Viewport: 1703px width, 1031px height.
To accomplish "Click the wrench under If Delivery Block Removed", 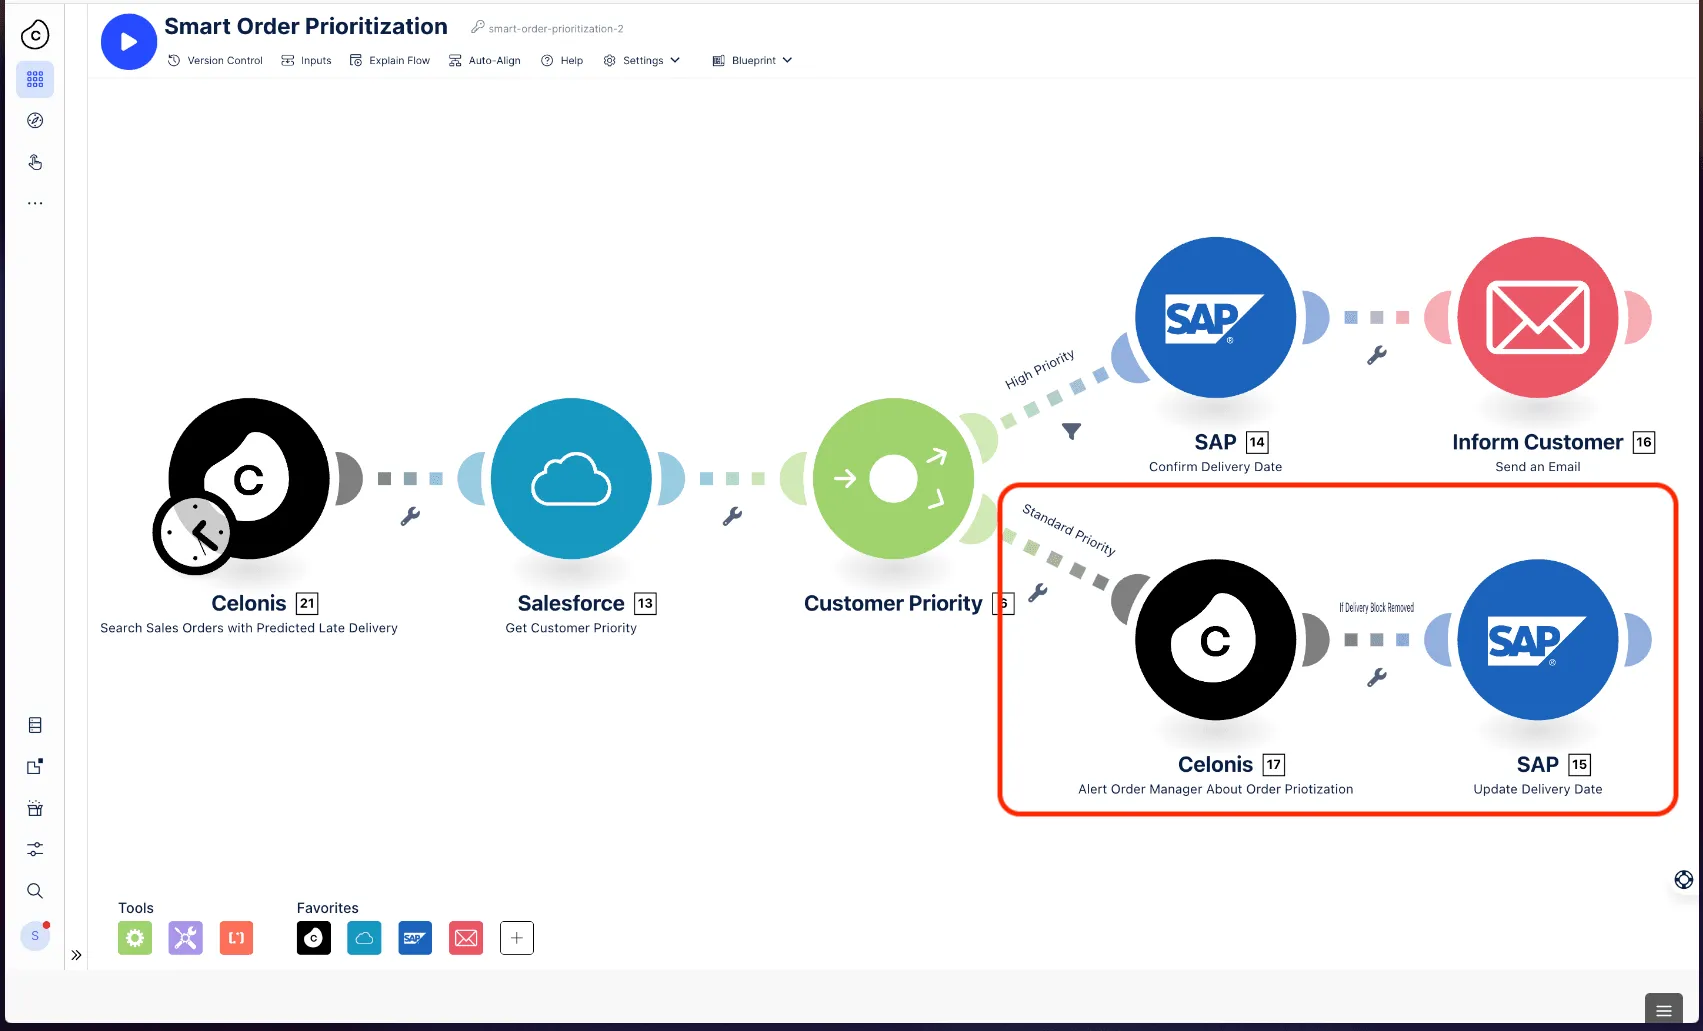I will pos(1377,677).
